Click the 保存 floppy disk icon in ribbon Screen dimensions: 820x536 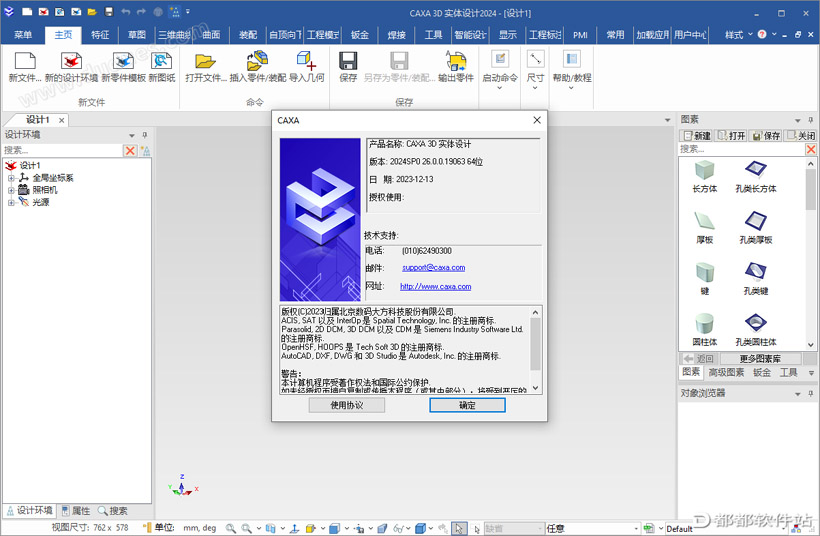coord(348,61)
